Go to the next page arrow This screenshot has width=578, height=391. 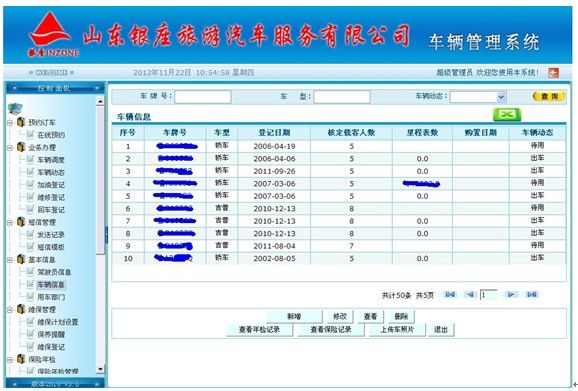(x=511, y=294)
